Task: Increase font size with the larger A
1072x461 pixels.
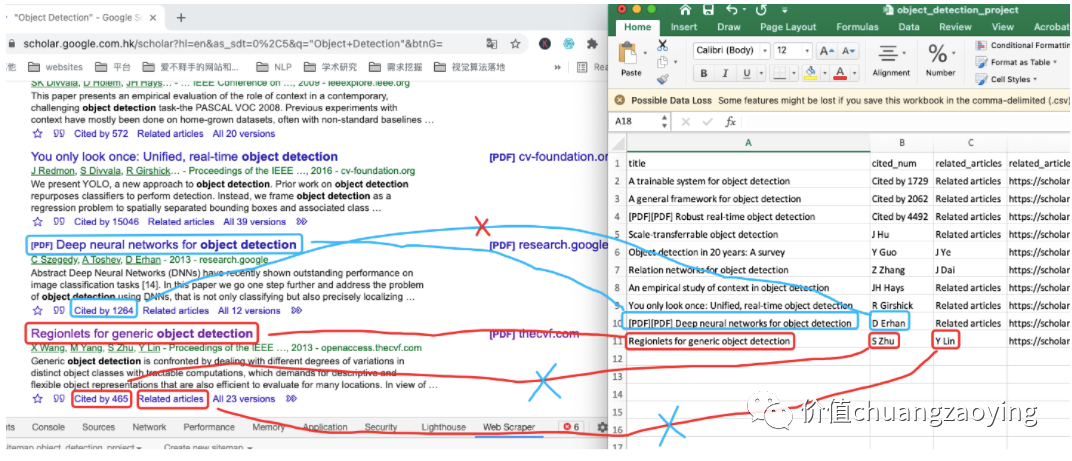Action: (x=826, y=51)
